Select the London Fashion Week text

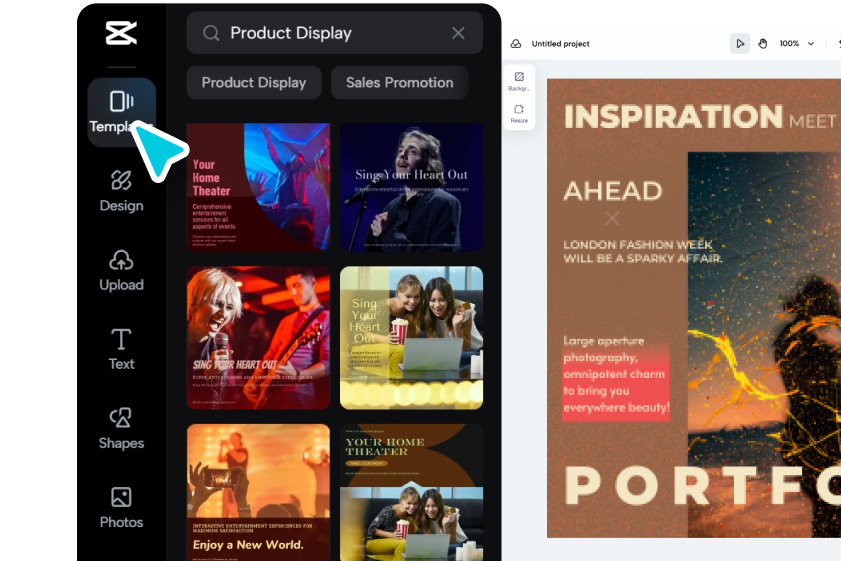(643, 252)
